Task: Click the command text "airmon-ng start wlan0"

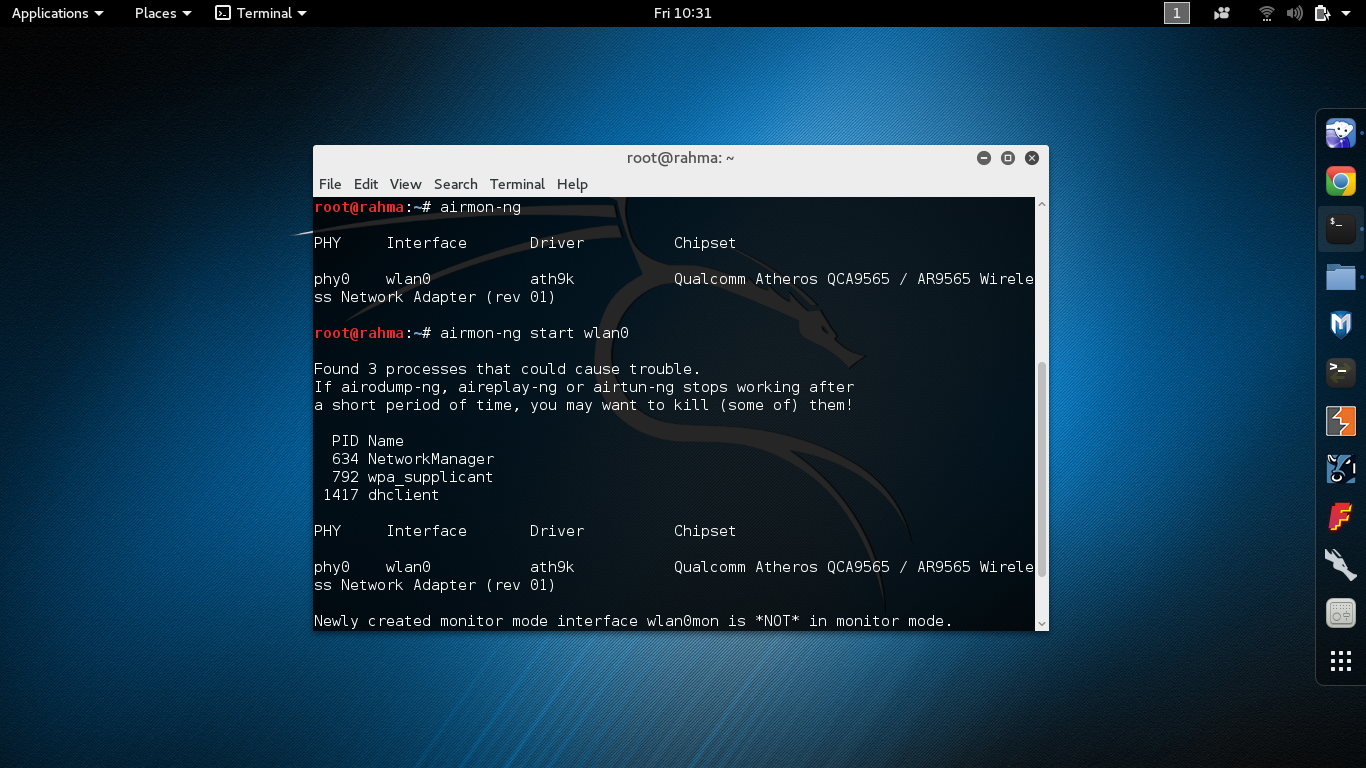Action: click(x=534, y=333)
